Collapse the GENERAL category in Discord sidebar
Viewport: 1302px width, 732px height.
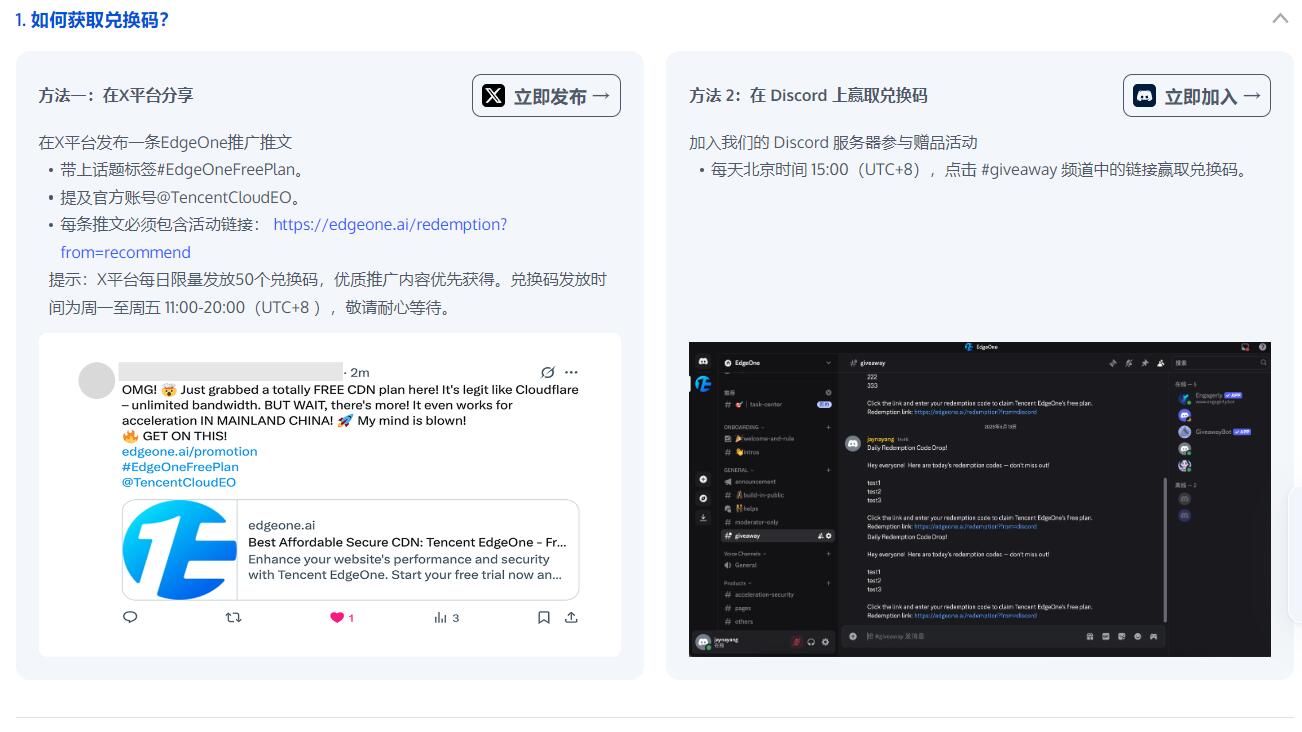coord(738,470)
